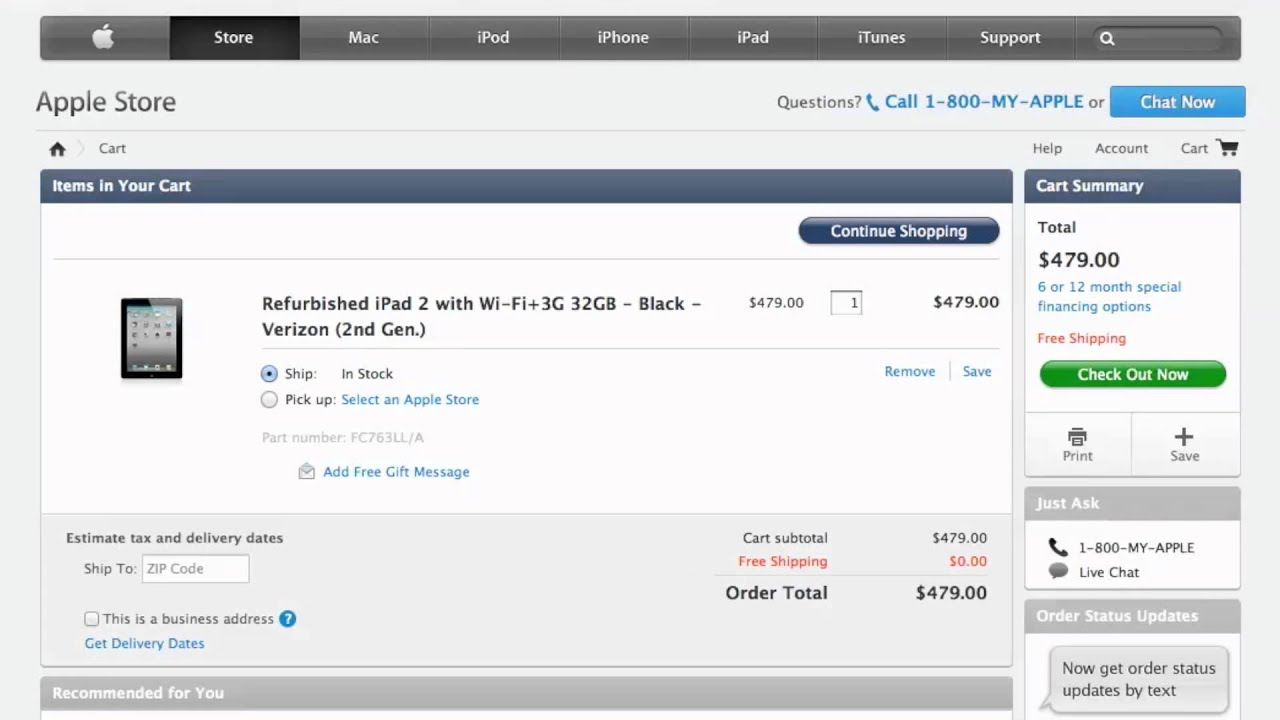Image resolution: width=1280 pixels, height=720 pixels.
Task: Open the shopping cart icon
Action: point(1228,148)
